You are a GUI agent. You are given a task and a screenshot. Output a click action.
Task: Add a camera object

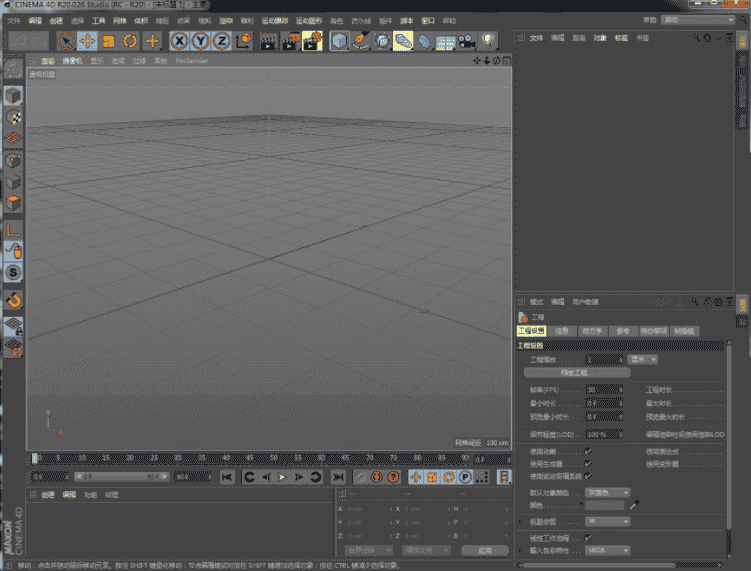[467, 41]
